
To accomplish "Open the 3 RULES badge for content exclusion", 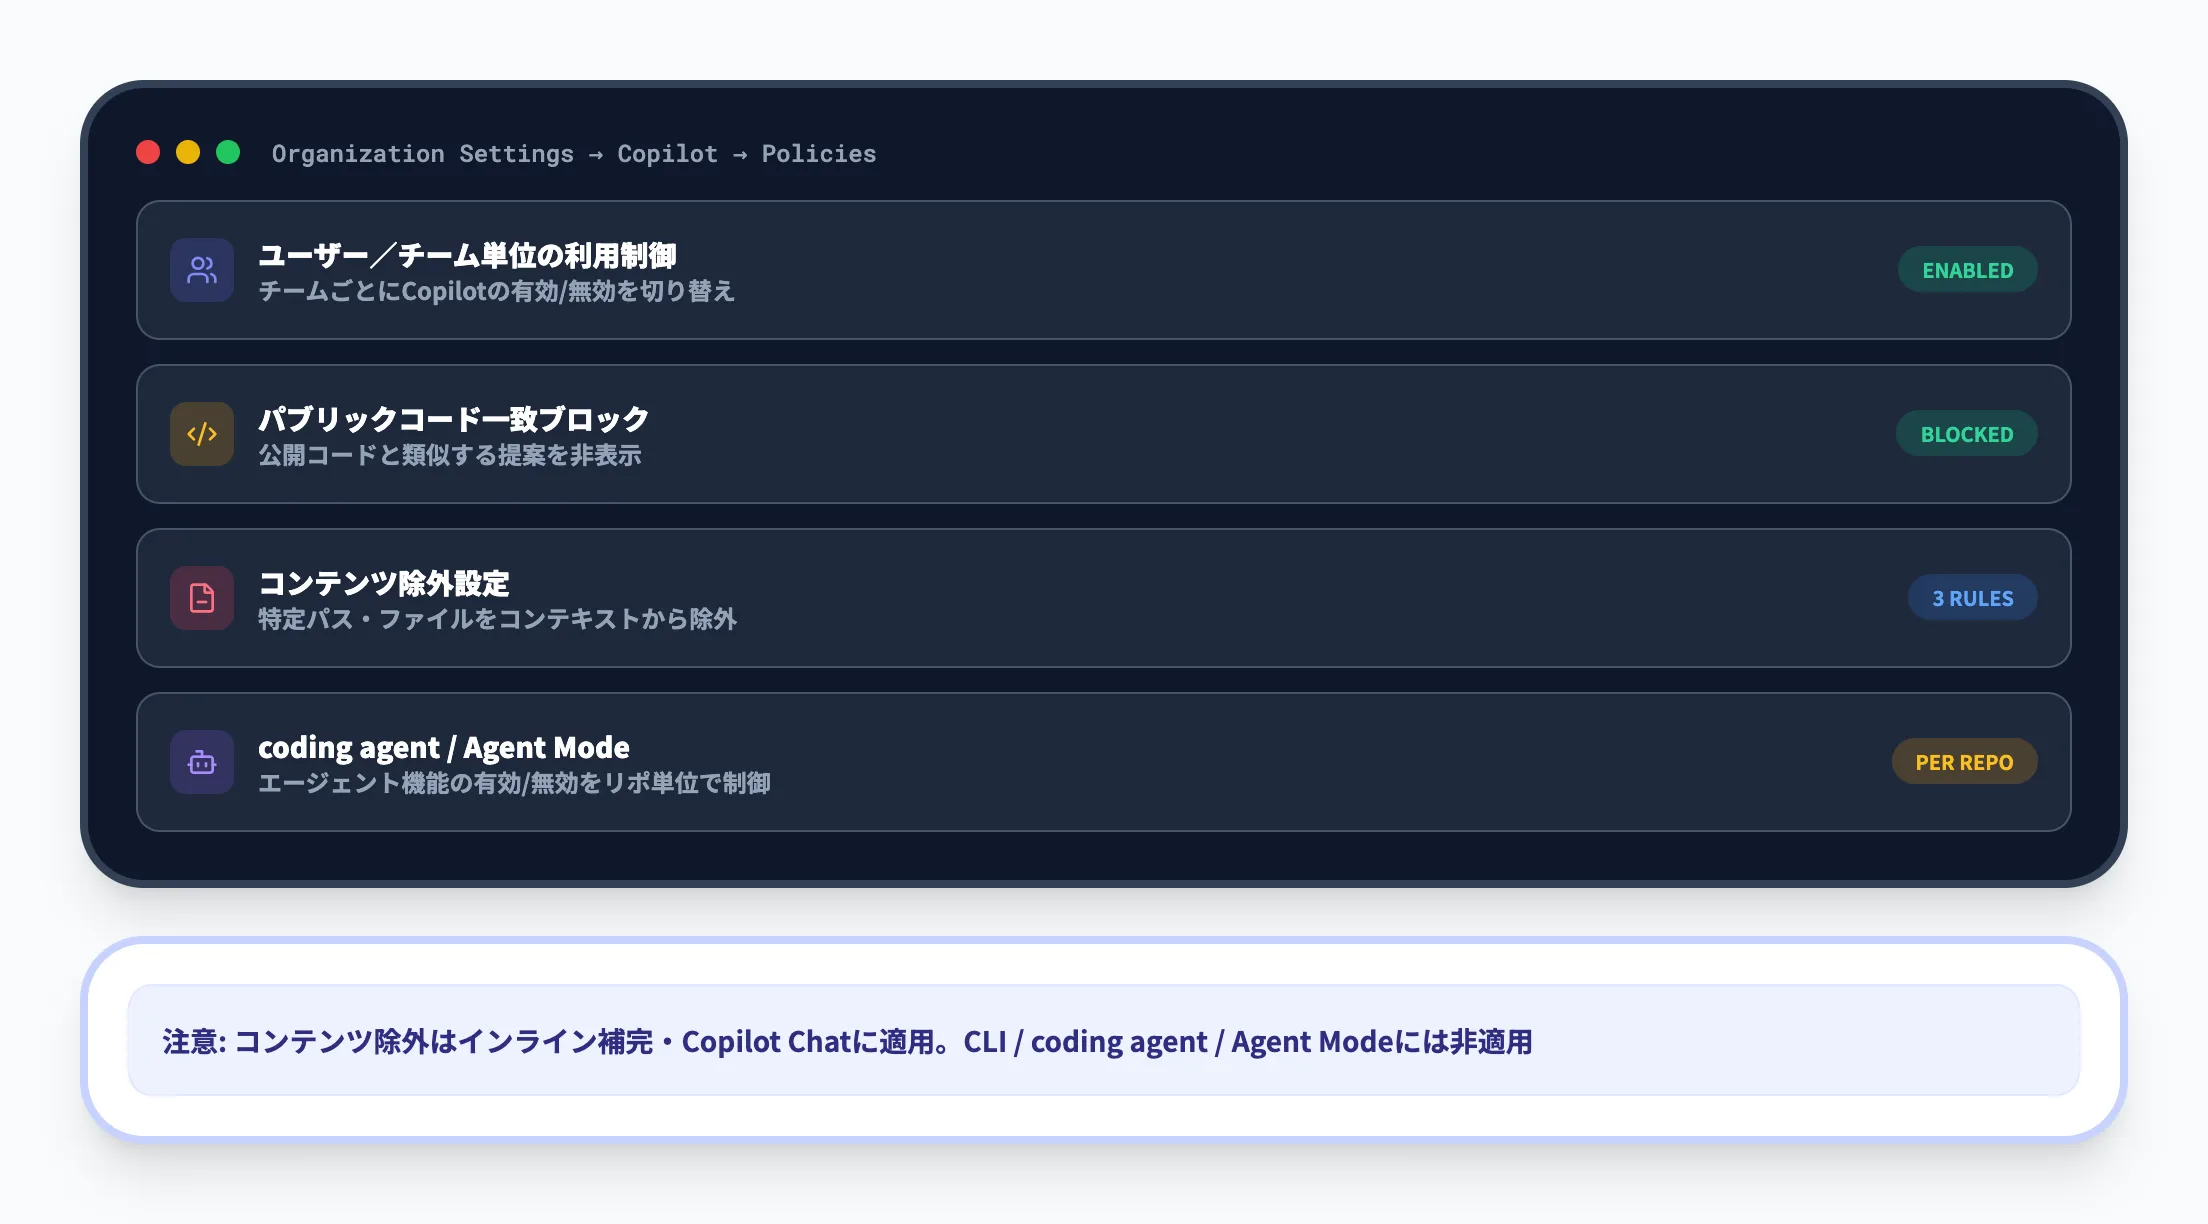I will point(1971,597).
